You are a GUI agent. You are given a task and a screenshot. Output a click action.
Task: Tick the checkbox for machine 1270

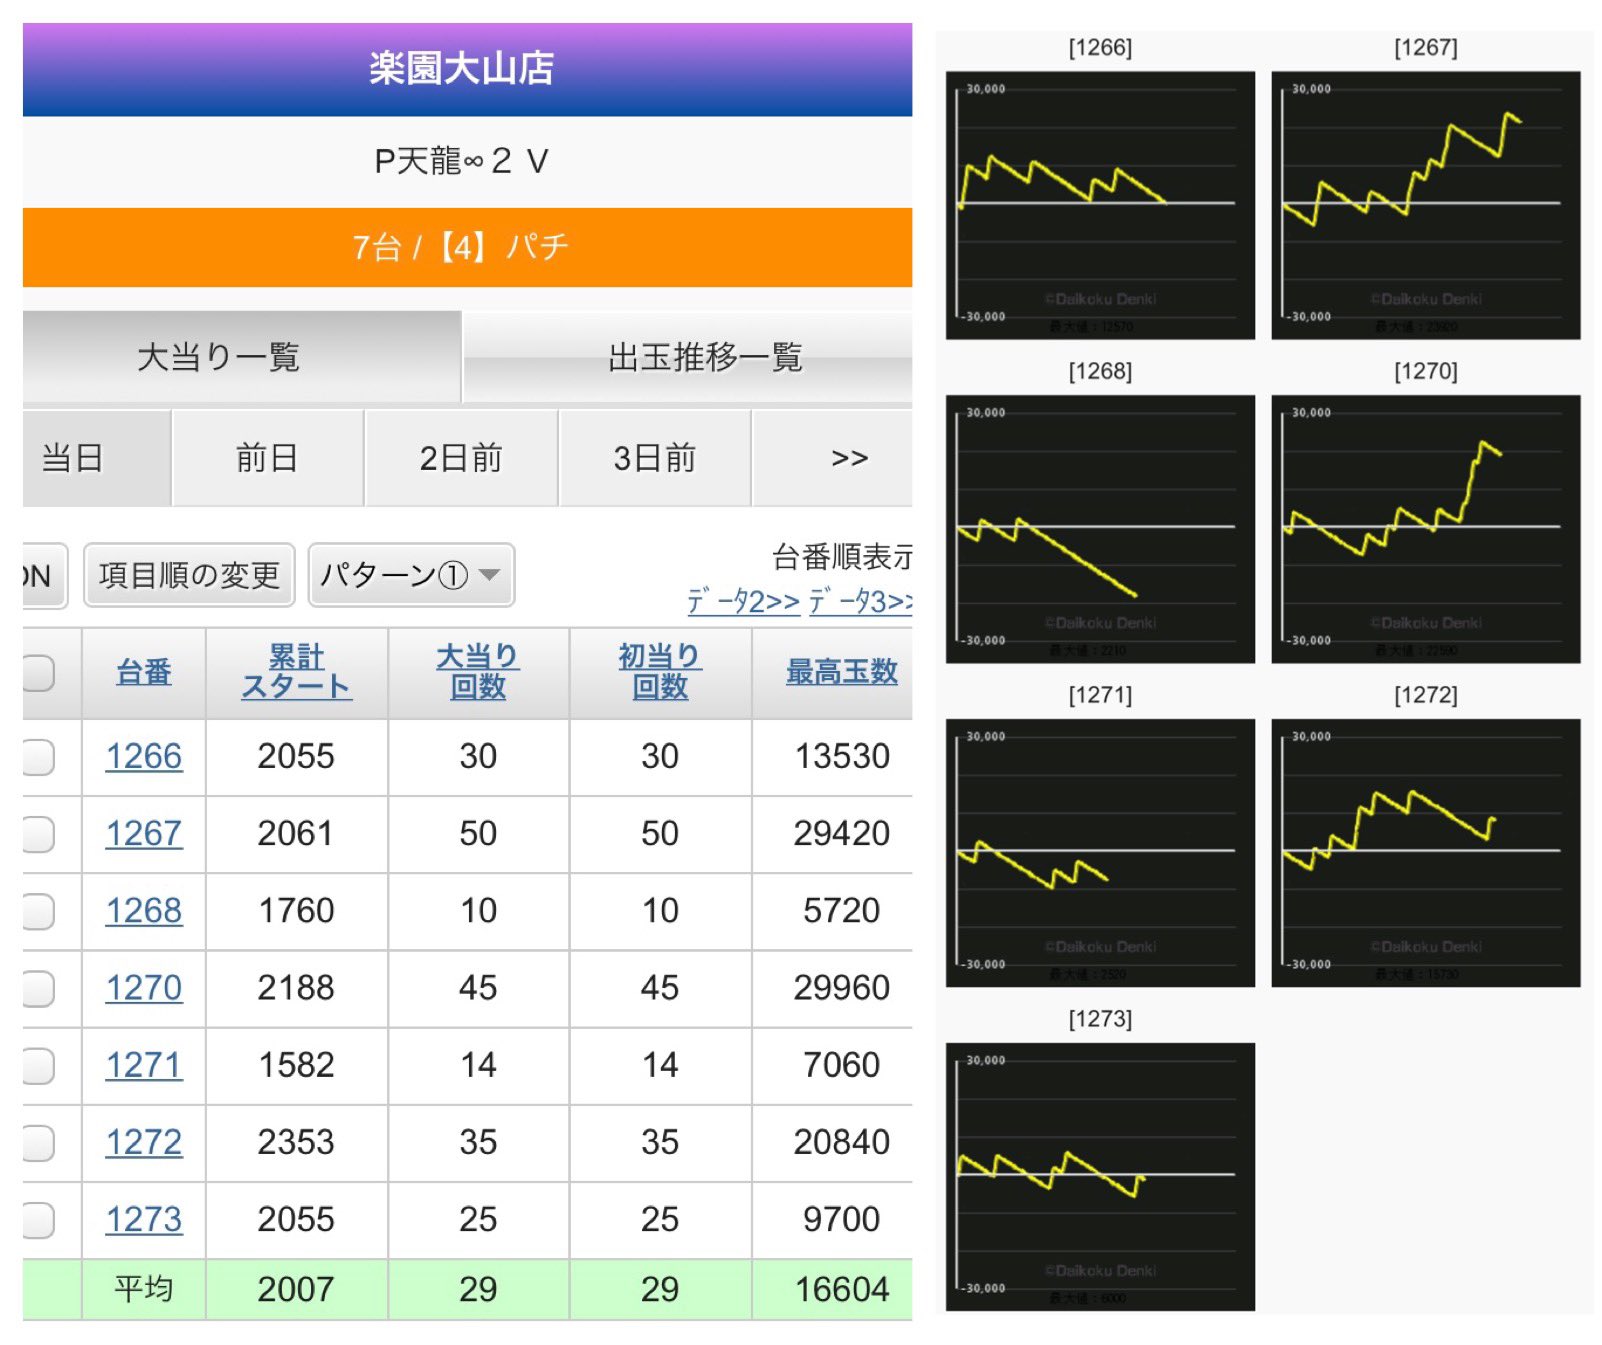click(38, 988)
